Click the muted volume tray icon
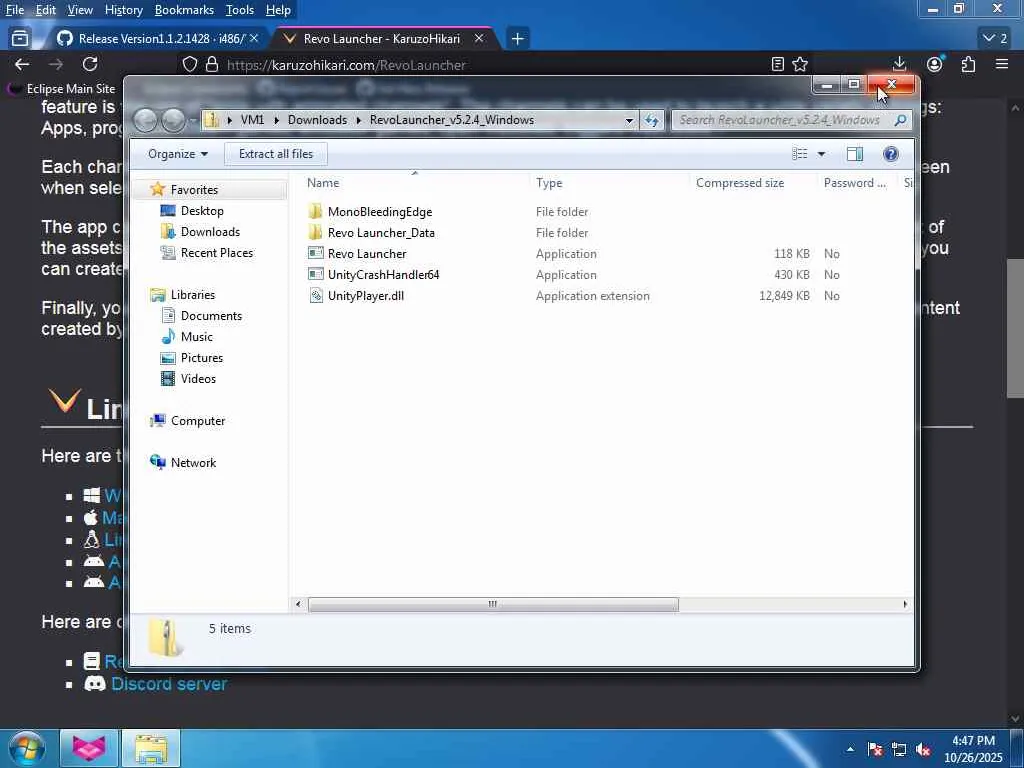This screenshot has width=1024, height=768. [x=923, y=750]
